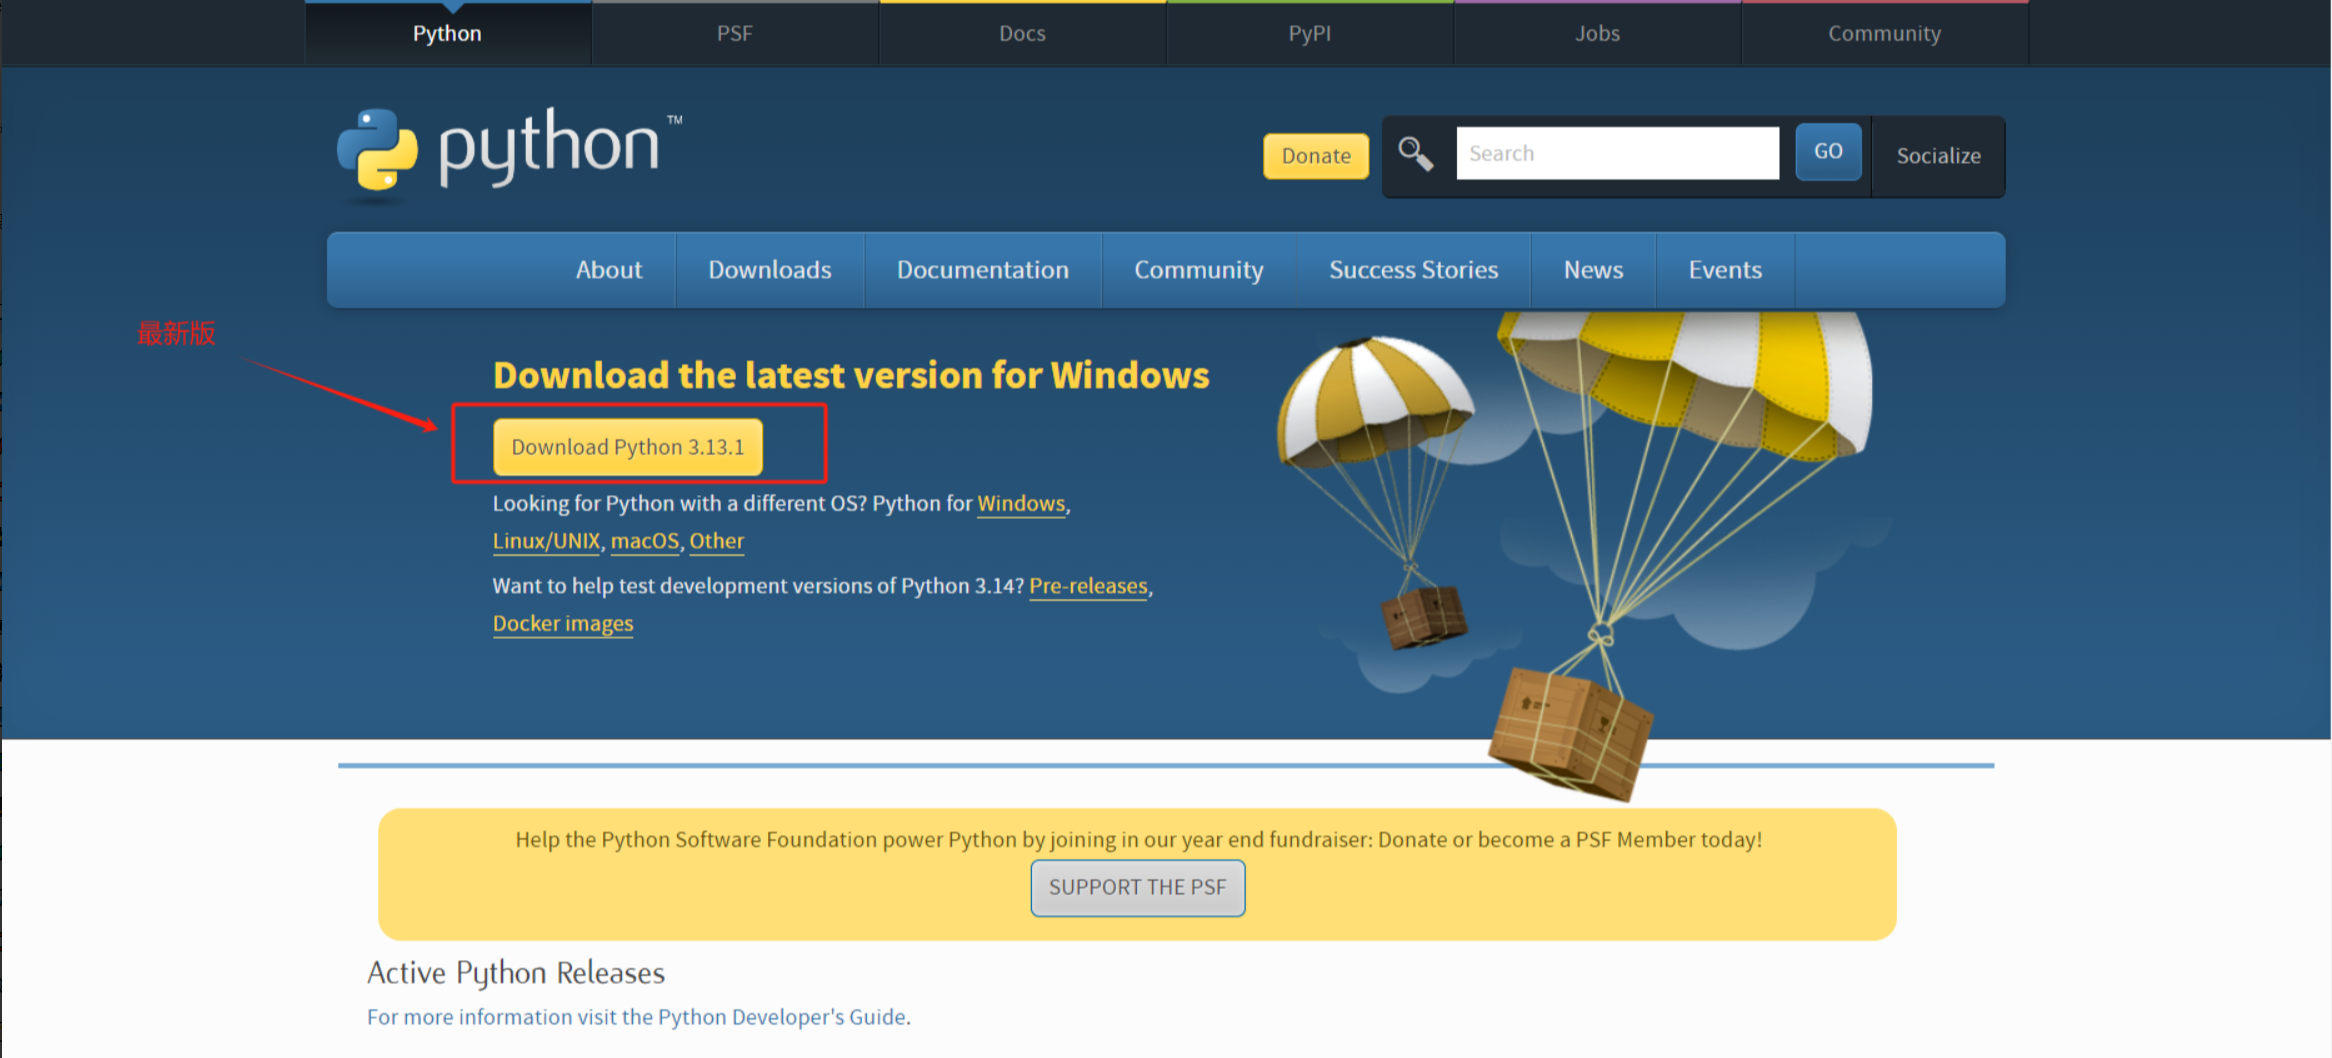
Task: Switch to the PSF tab
Action: 734,33
